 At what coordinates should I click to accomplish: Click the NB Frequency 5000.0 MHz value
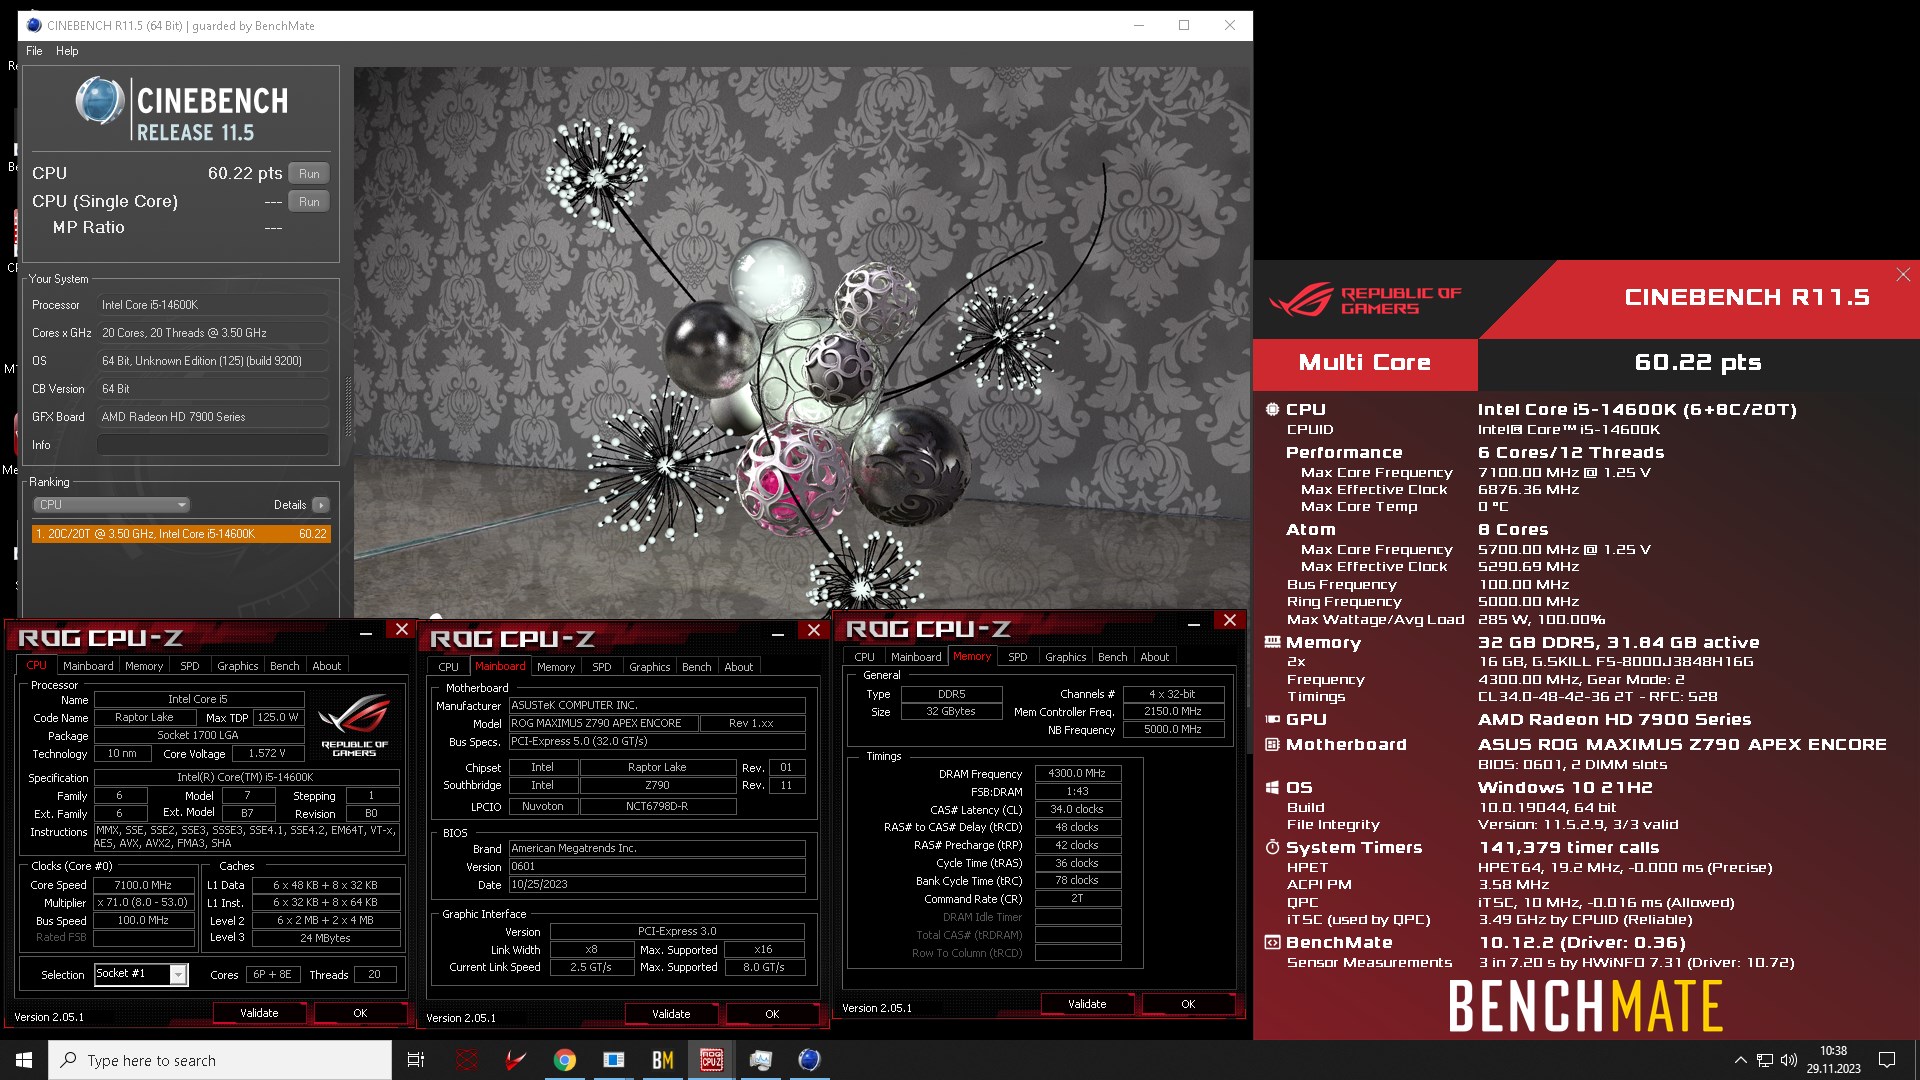[1173, 729]
